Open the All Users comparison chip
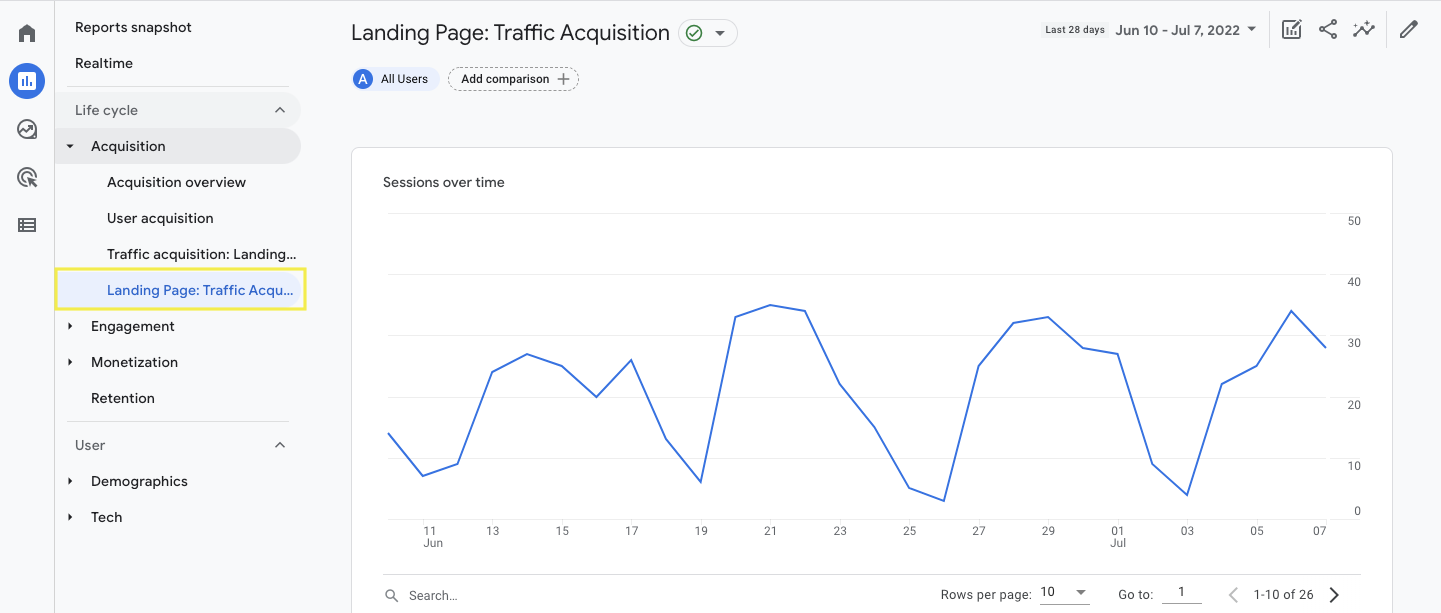 pyautogui.click(x=394, y=78)
